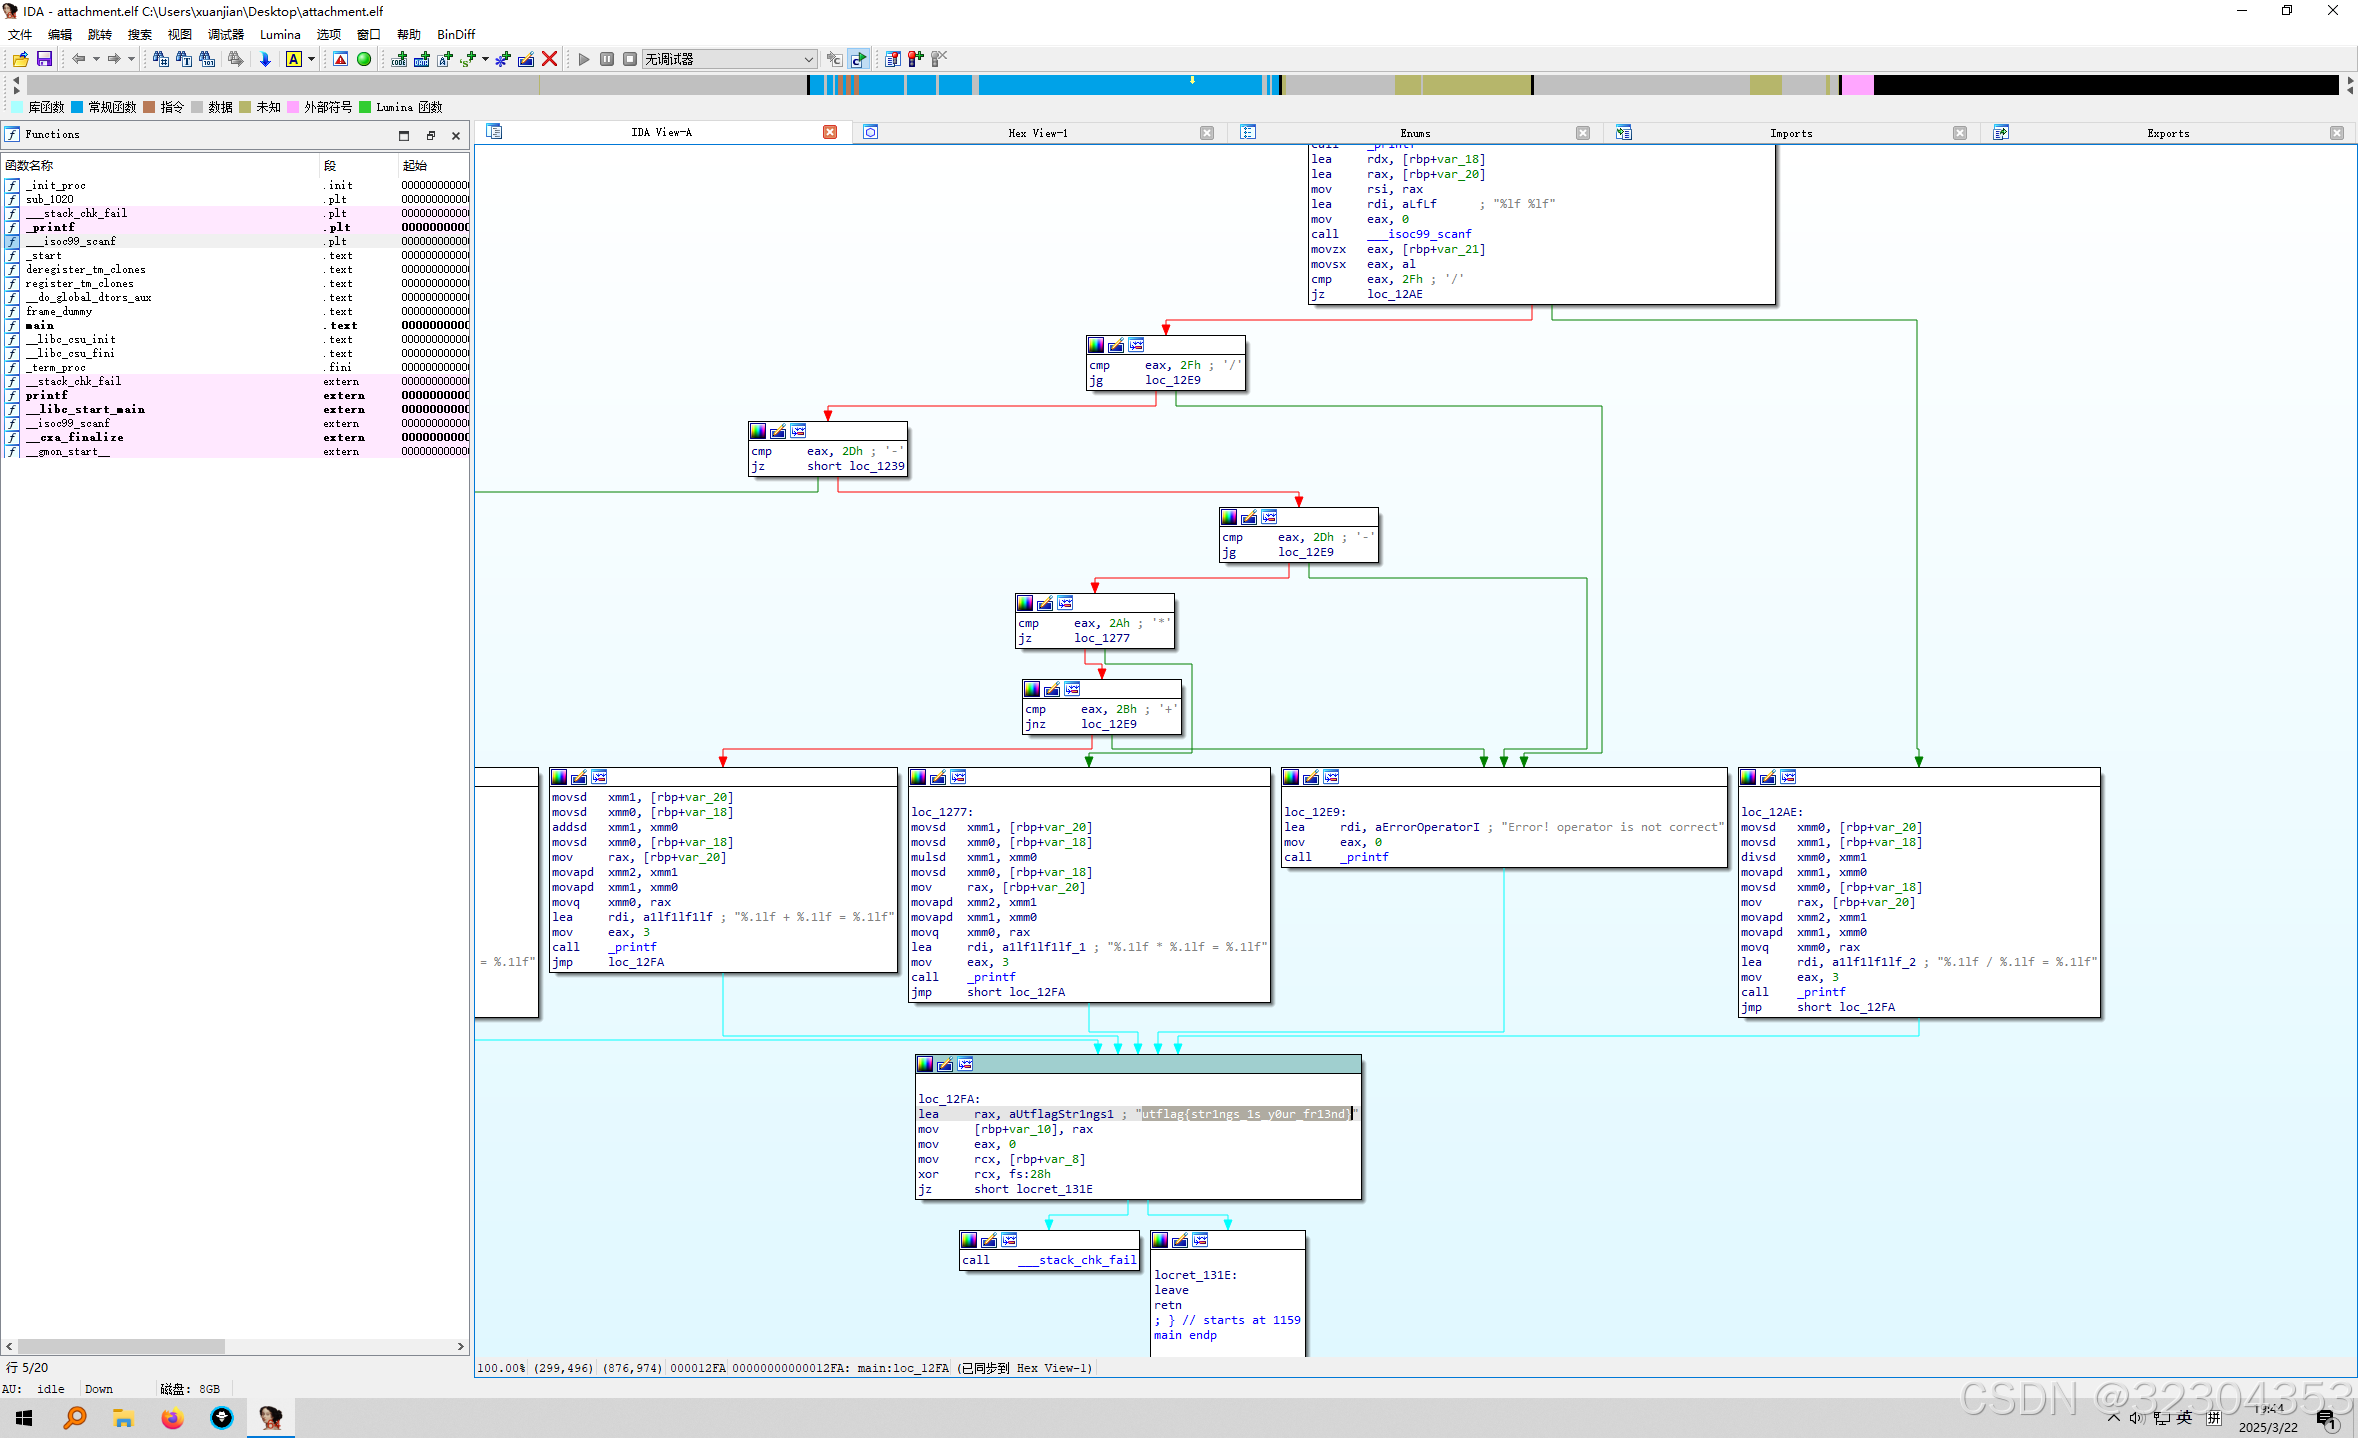
Task: Click the Save database icon
Action: 44,59
